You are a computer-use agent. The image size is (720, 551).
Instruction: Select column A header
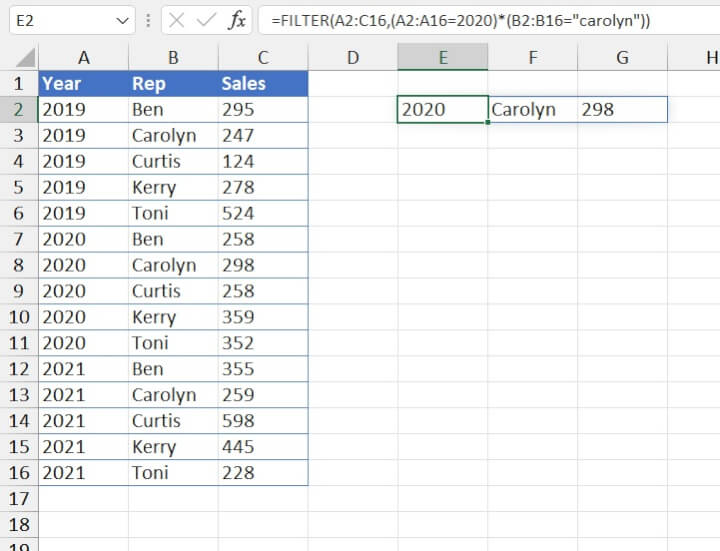(83, 58)
